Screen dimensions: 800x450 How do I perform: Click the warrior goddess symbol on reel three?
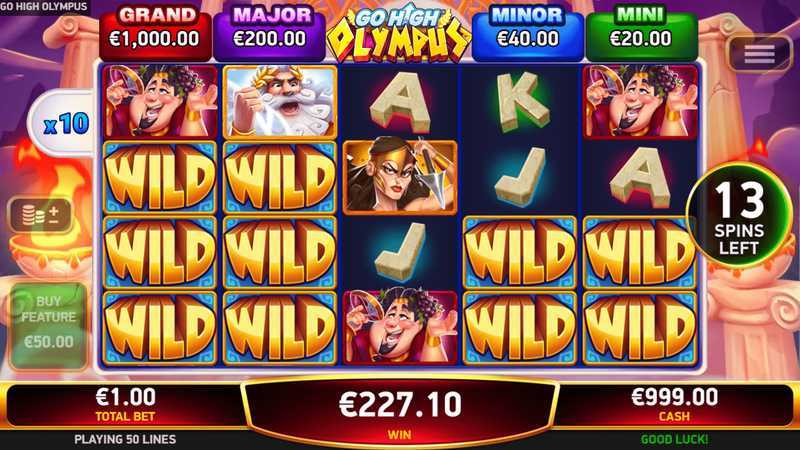click(400, 177)
